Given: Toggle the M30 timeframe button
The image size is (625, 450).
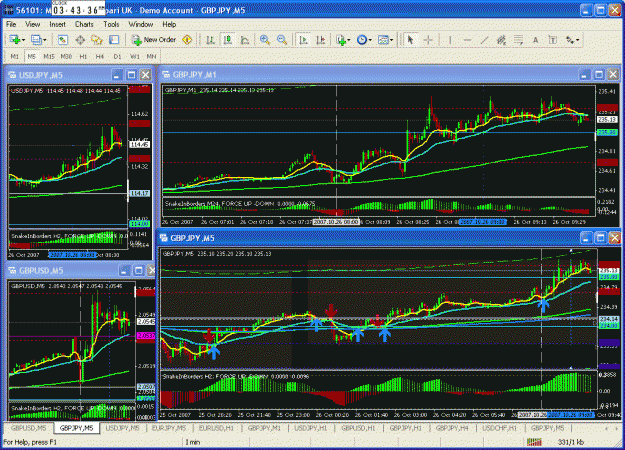Looking at the screenshot, I should click(x=66, y=56).
